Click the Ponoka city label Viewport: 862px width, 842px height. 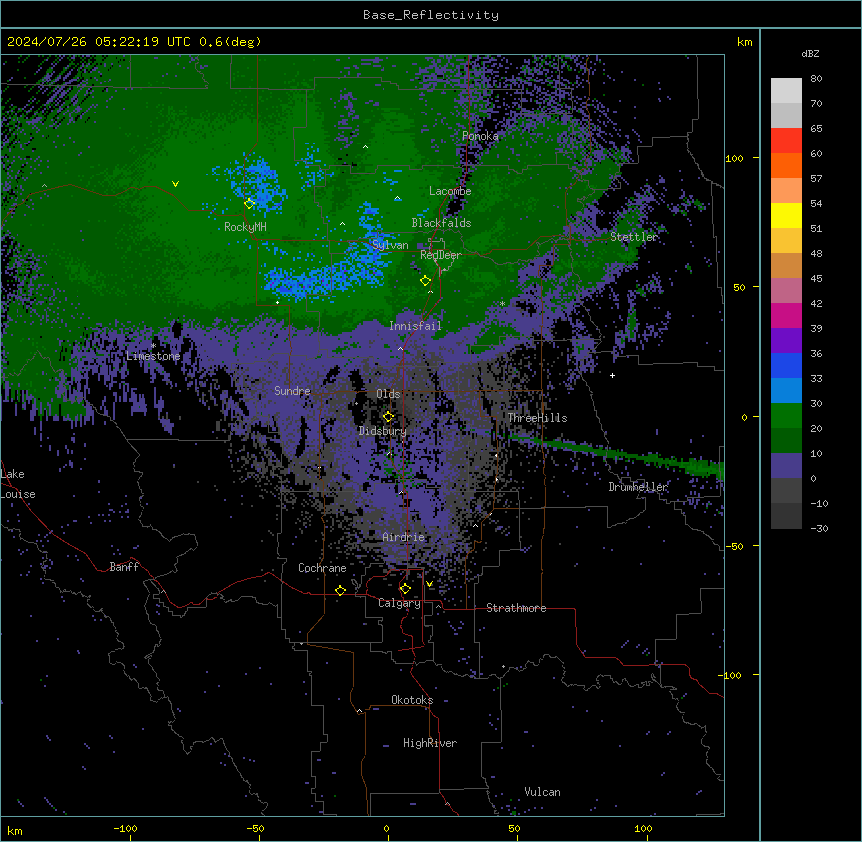[x=480, y=136]
